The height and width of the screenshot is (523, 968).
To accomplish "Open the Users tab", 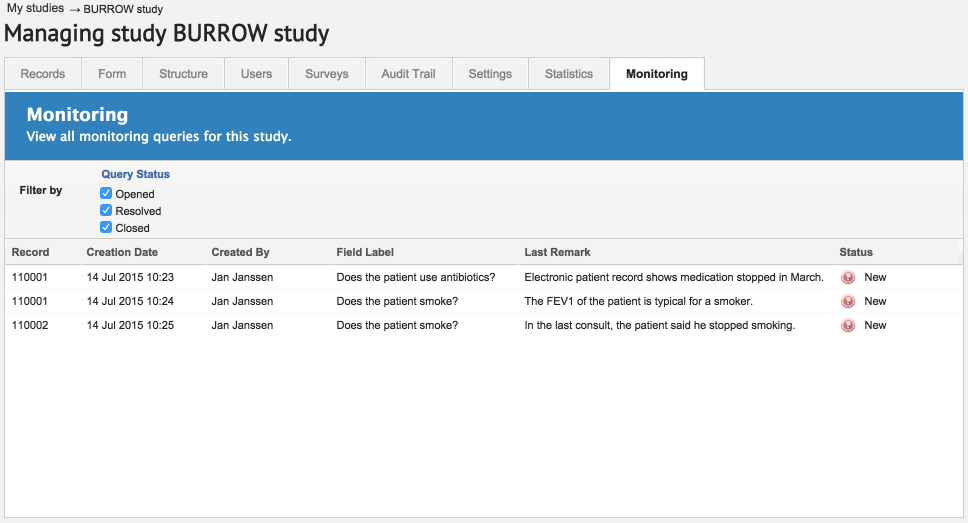I will tap(256, 74).
